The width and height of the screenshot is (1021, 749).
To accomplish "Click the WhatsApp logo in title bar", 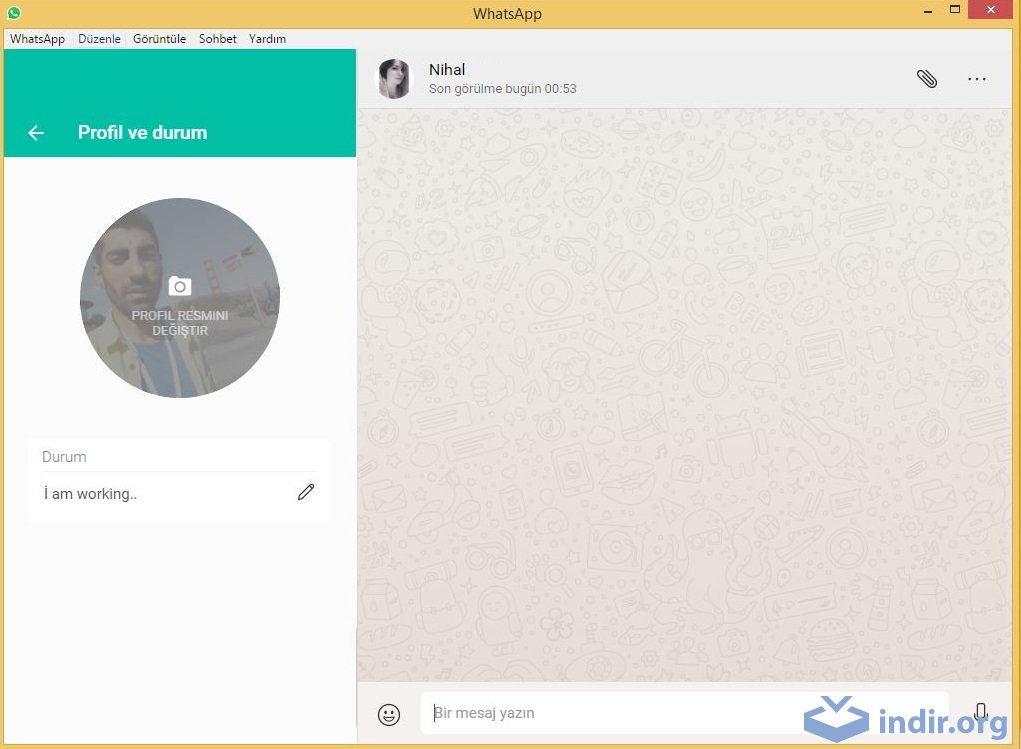I will (x=14, y=12).
